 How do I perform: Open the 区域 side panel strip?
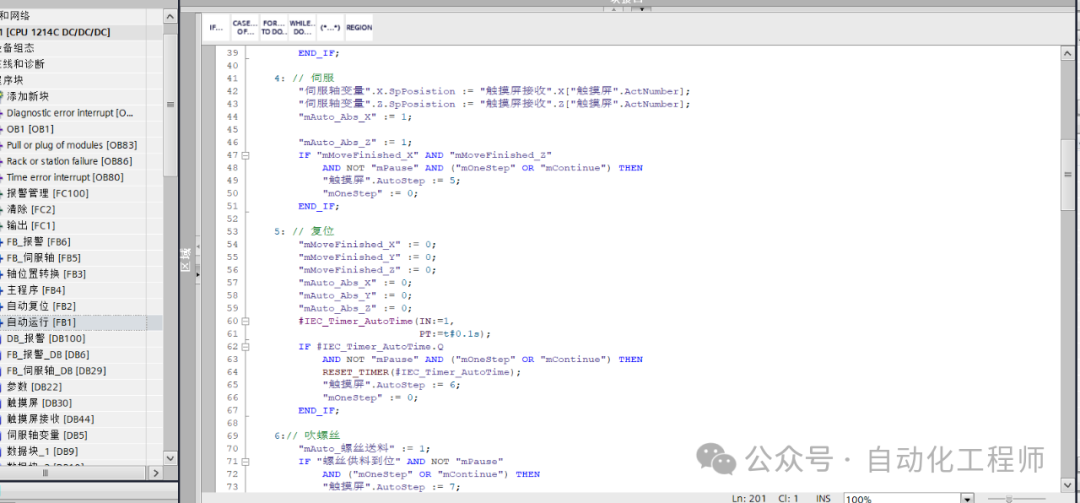coord(185,262)
